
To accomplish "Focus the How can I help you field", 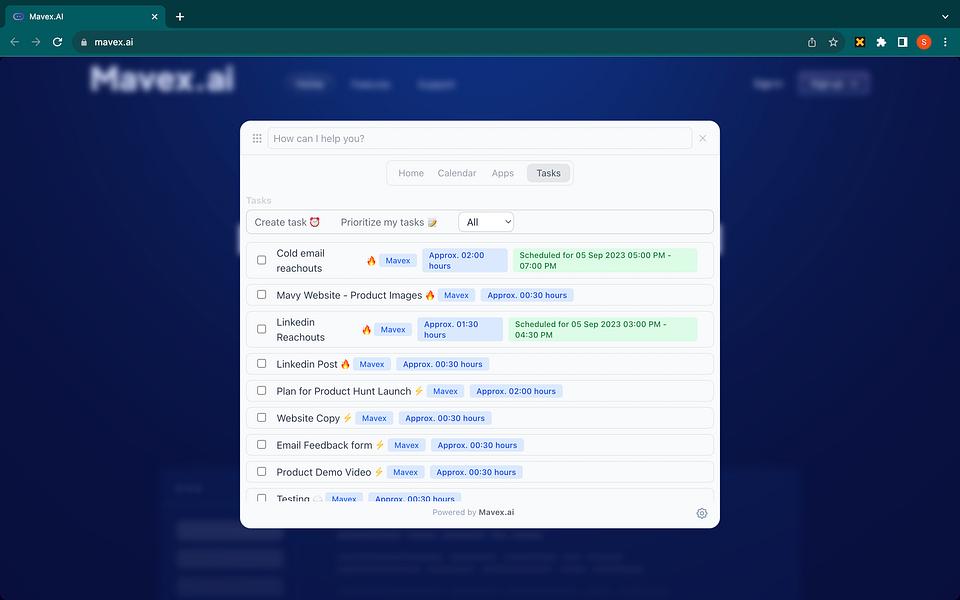I will [480, 138].
